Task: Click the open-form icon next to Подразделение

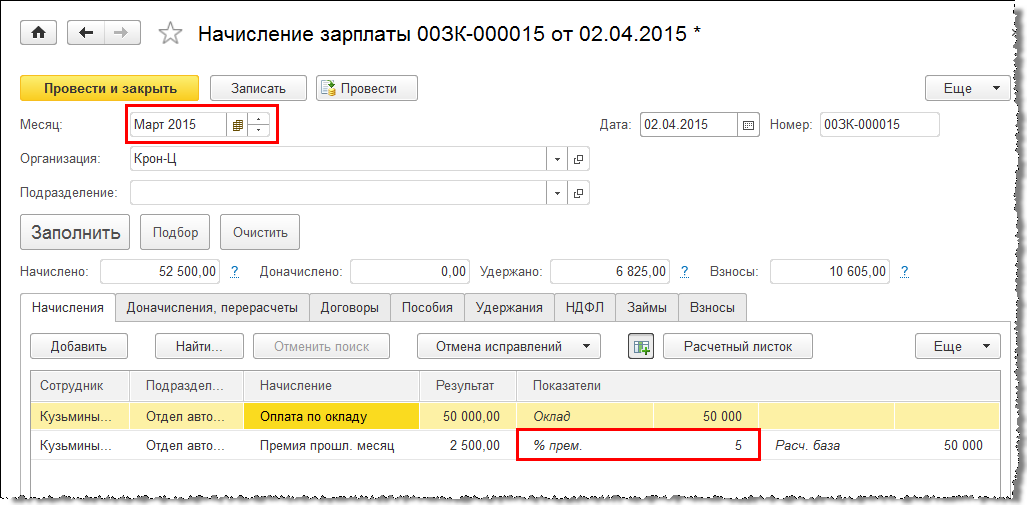Action: click(578, 192)
